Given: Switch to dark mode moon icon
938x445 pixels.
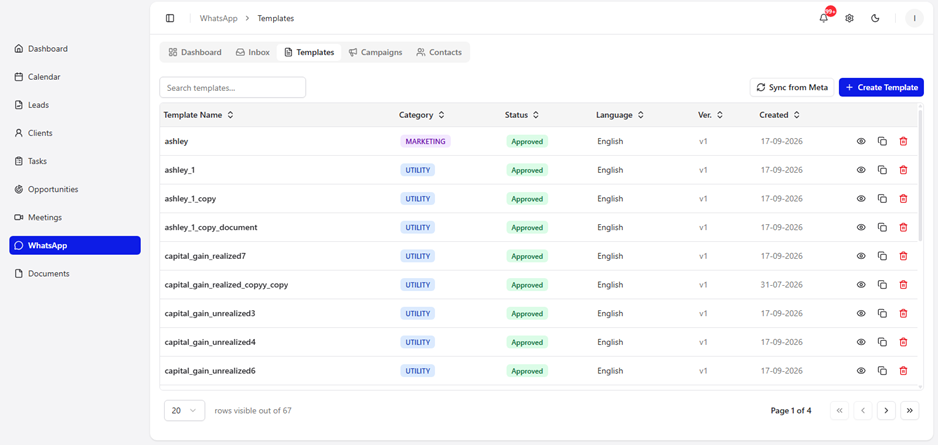Looking at the screenshot, I should point(875,19).
